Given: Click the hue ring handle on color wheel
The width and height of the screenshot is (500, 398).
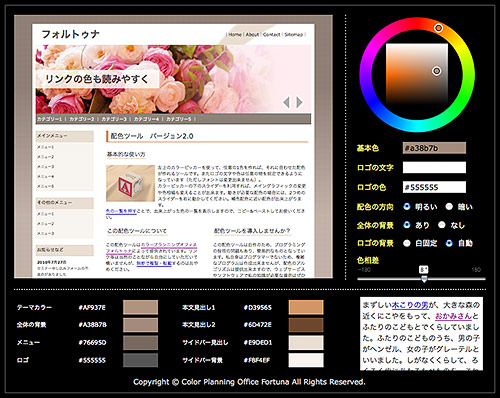Looking at the screenshot, I should pos(439,28).
